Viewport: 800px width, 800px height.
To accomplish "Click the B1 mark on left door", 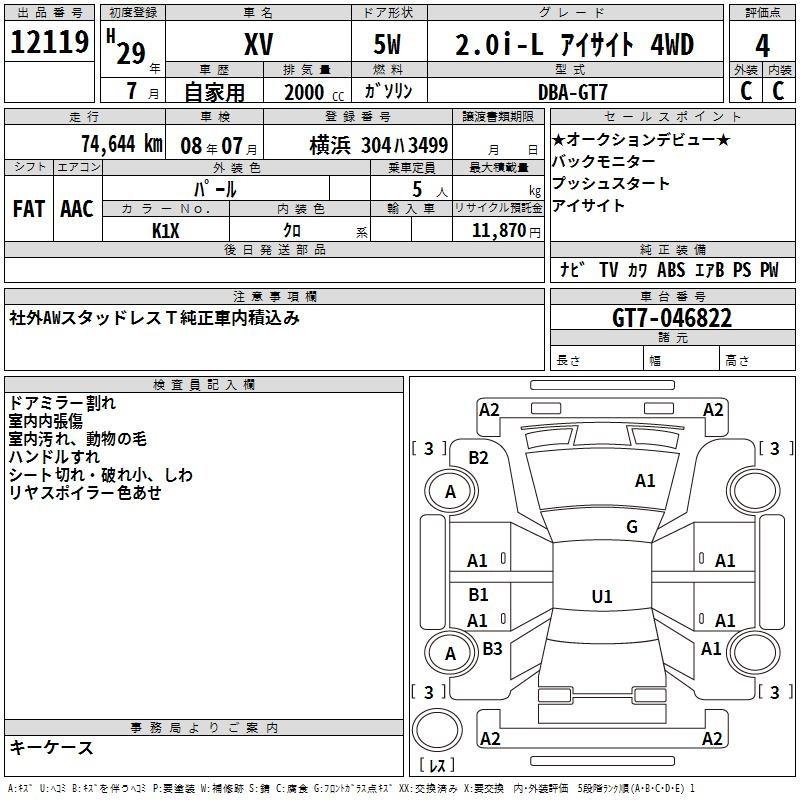I will pyautogui.click(x=478, y=594).
